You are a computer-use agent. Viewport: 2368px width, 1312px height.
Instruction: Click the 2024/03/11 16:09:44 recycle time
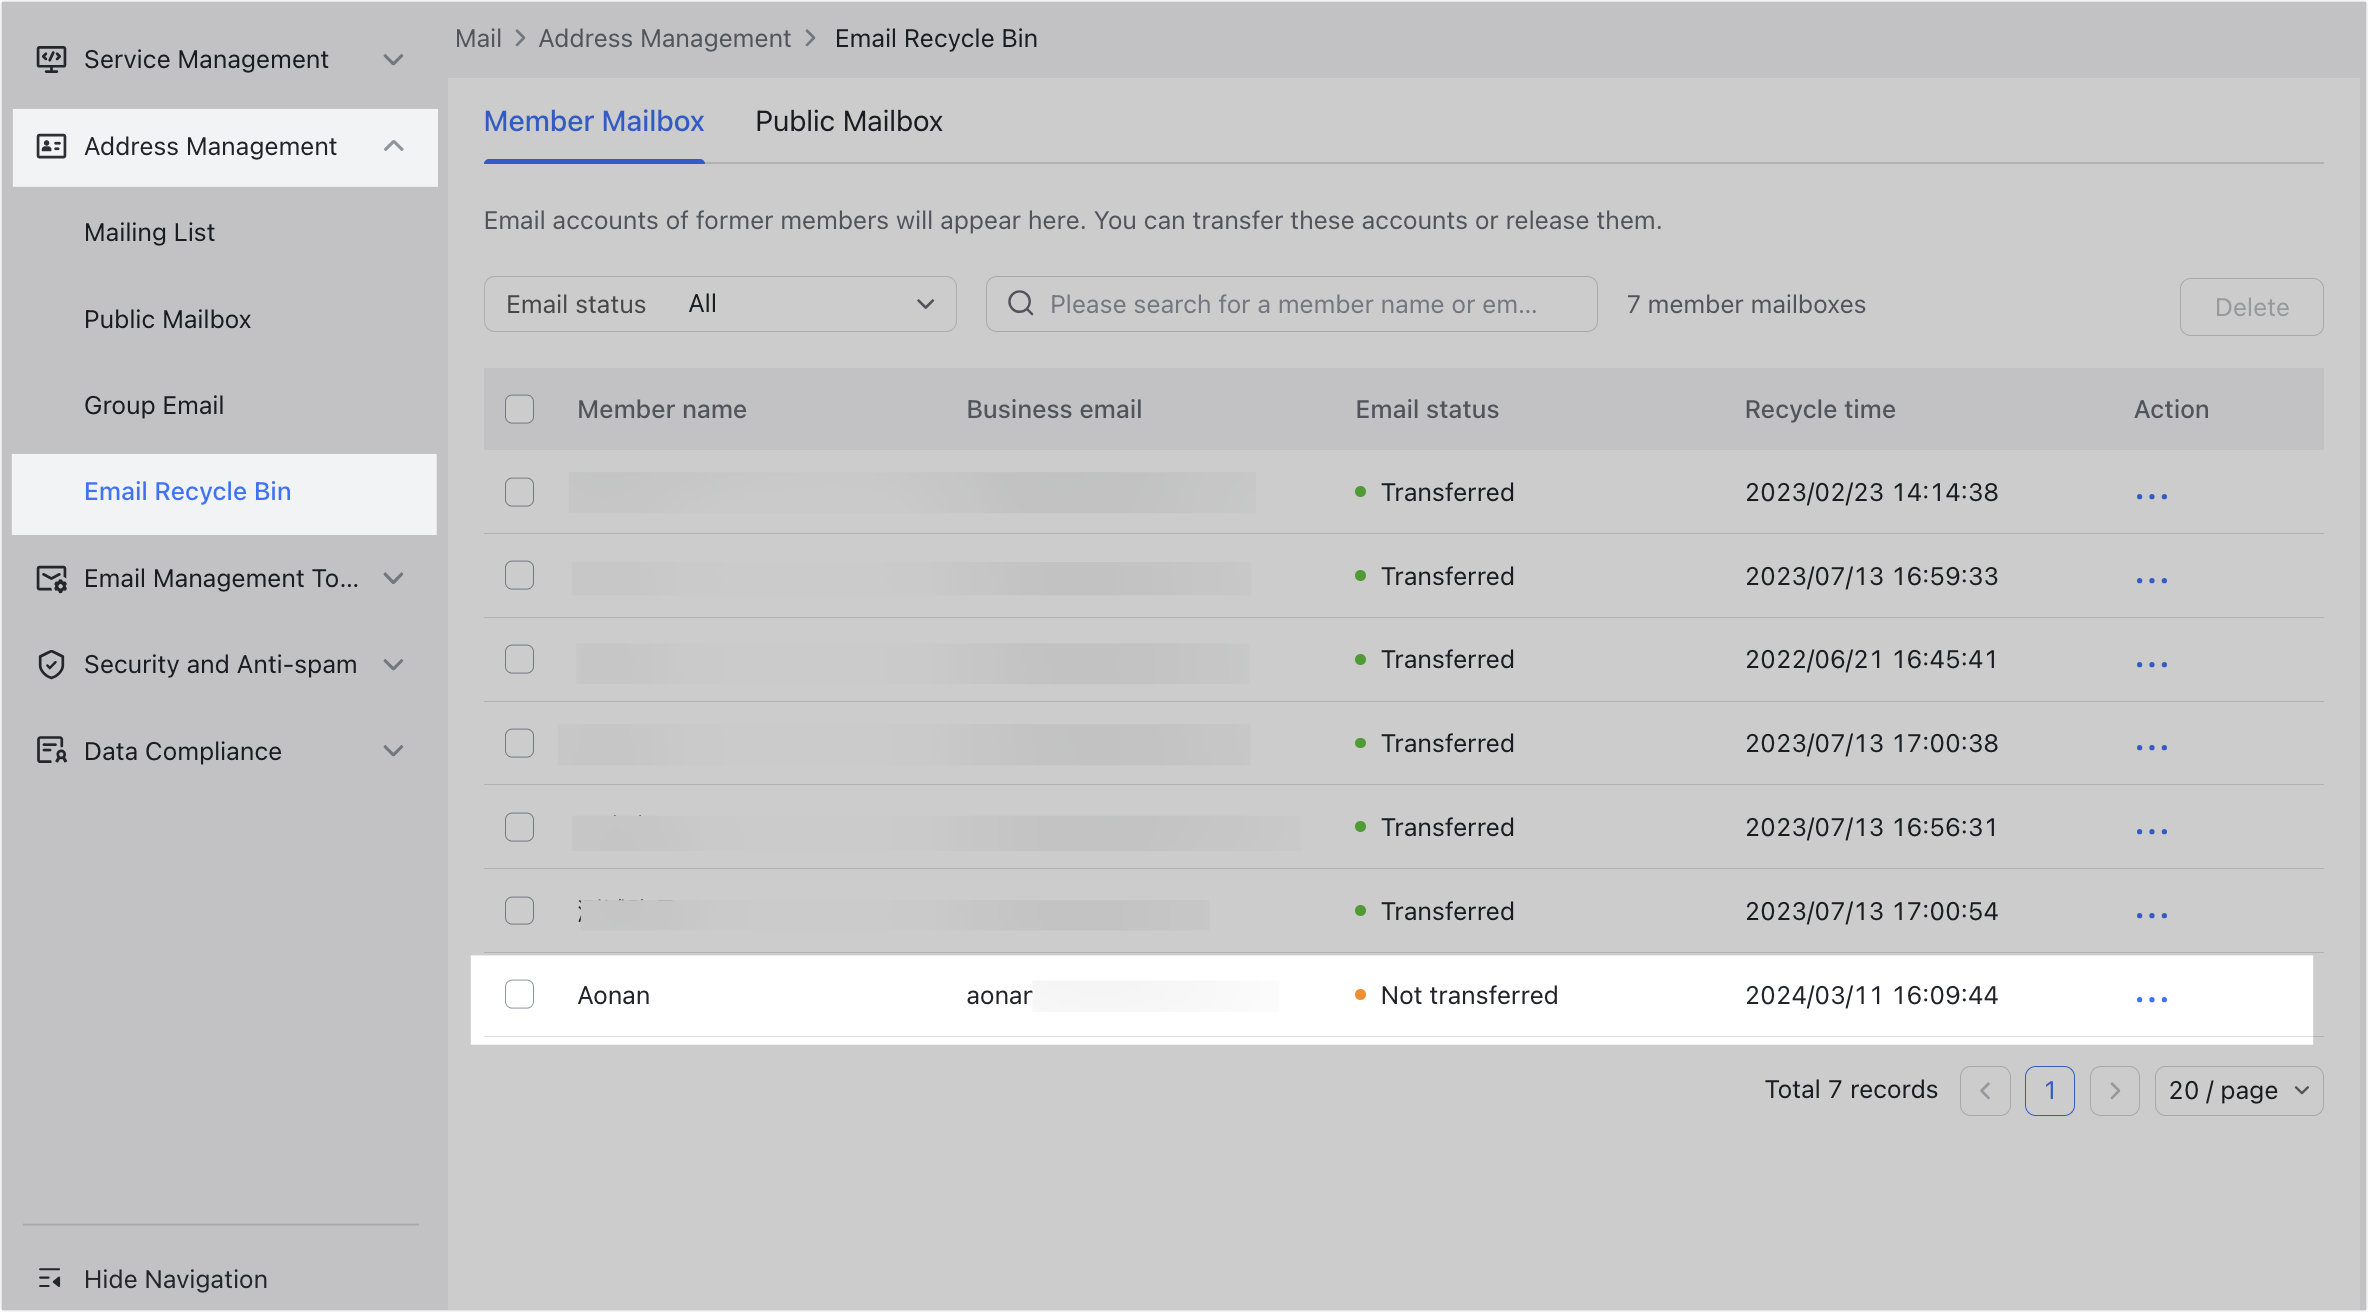pyautogui.click(x=1871, y=995)
